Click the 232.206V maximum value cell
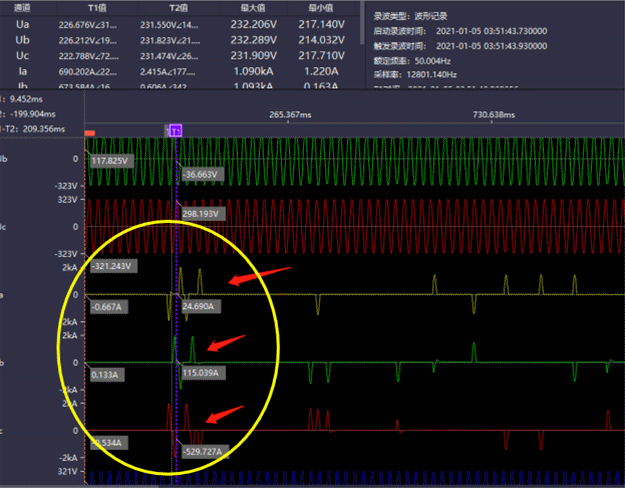 coord(252,24)
